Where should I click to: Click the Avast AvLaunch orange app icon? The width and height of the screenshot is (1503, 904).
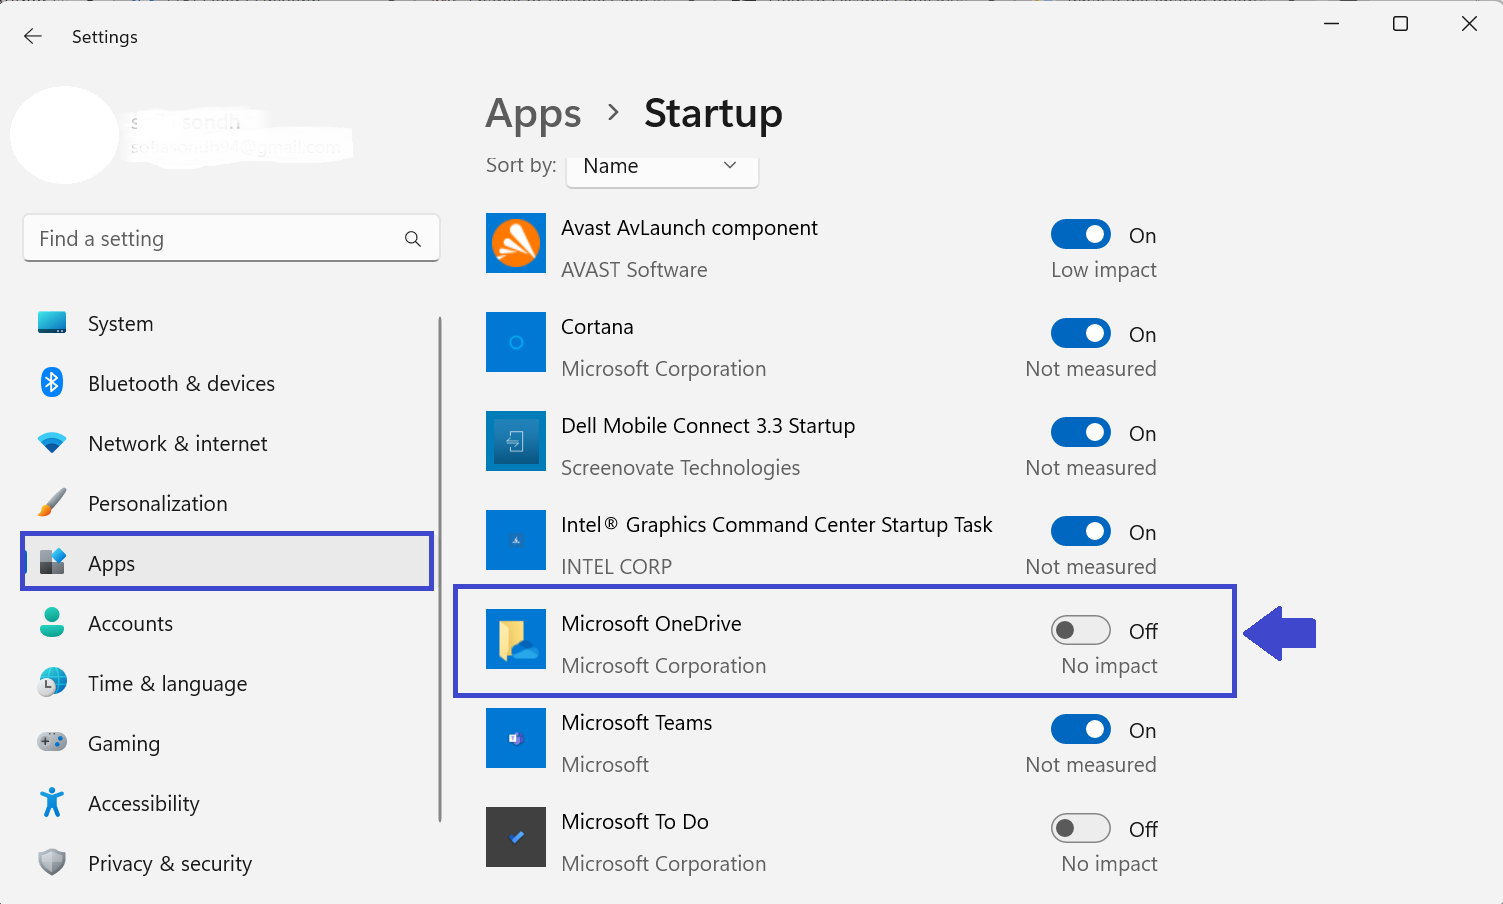pyautogui.click(x=516, y=243)
